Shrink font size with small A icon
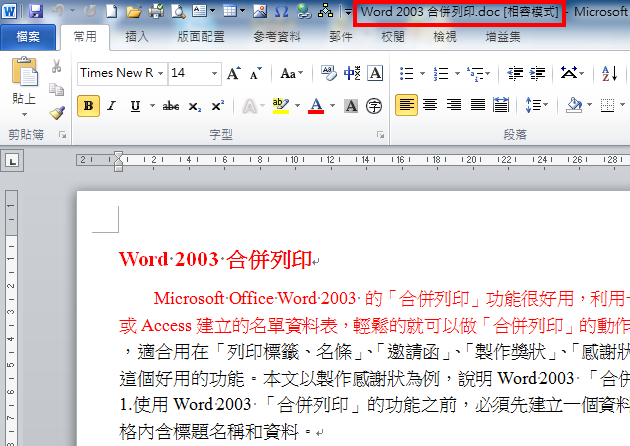The height and width of the screenshot is (446, 630). coord(256,73)
